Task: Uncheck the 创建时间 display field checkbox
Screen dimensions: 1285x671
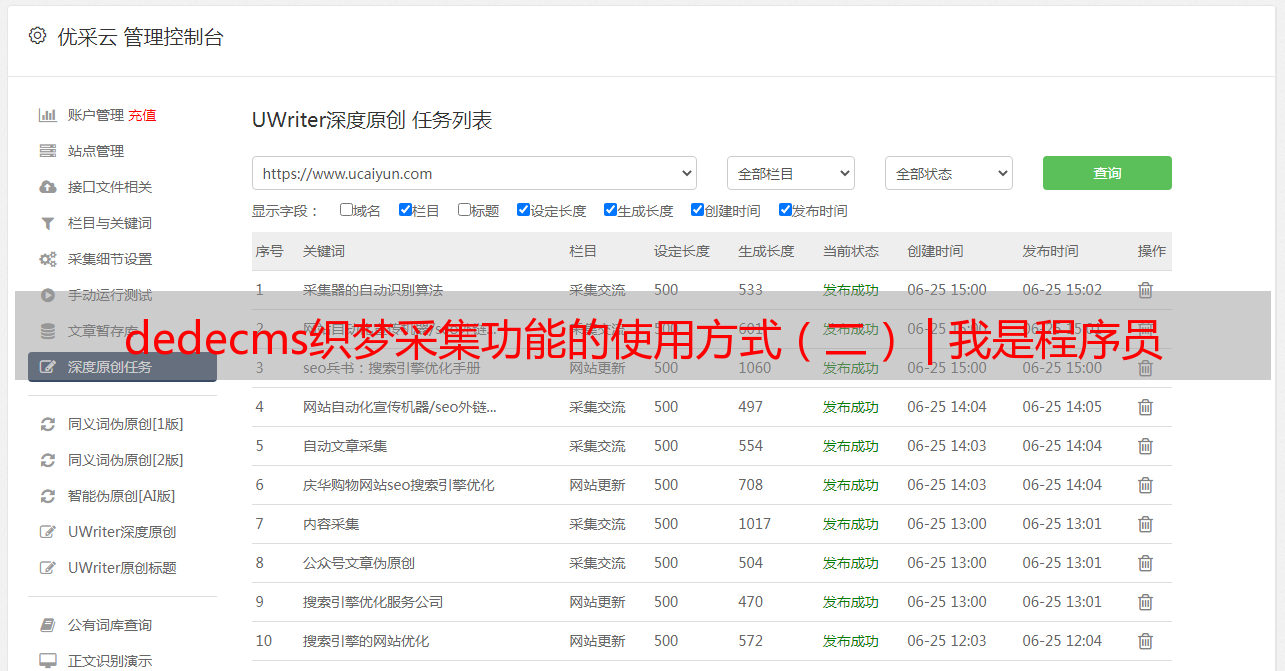Action: [697, 210]
